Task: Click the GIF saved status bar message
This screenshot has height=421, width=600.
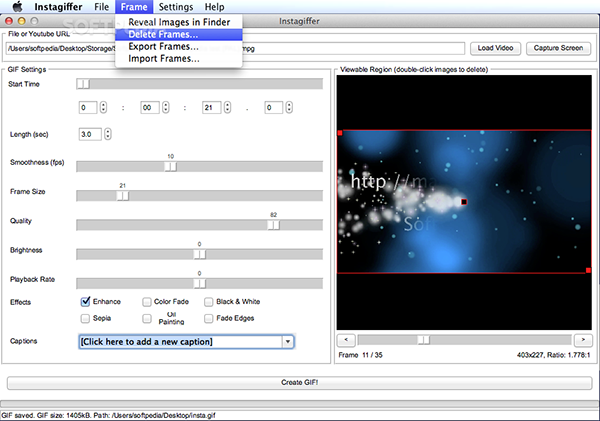Action: point(108,416)
